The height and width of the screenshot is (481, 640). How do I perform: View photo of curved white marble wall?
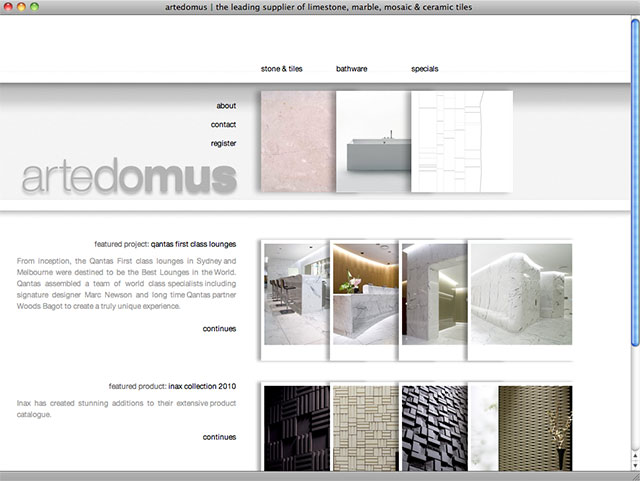click(x=522, y=294)
